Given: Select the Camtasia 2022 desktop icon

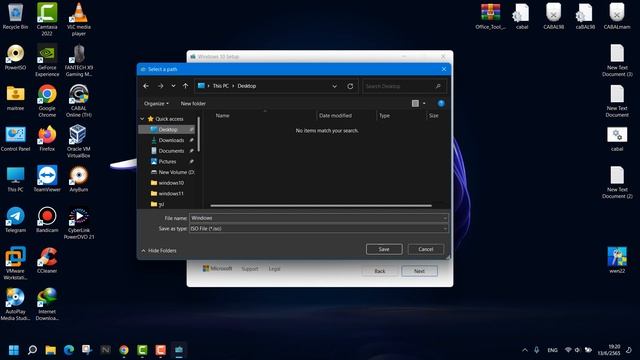Looking at the screenshot, I should [x=47, y=19].
